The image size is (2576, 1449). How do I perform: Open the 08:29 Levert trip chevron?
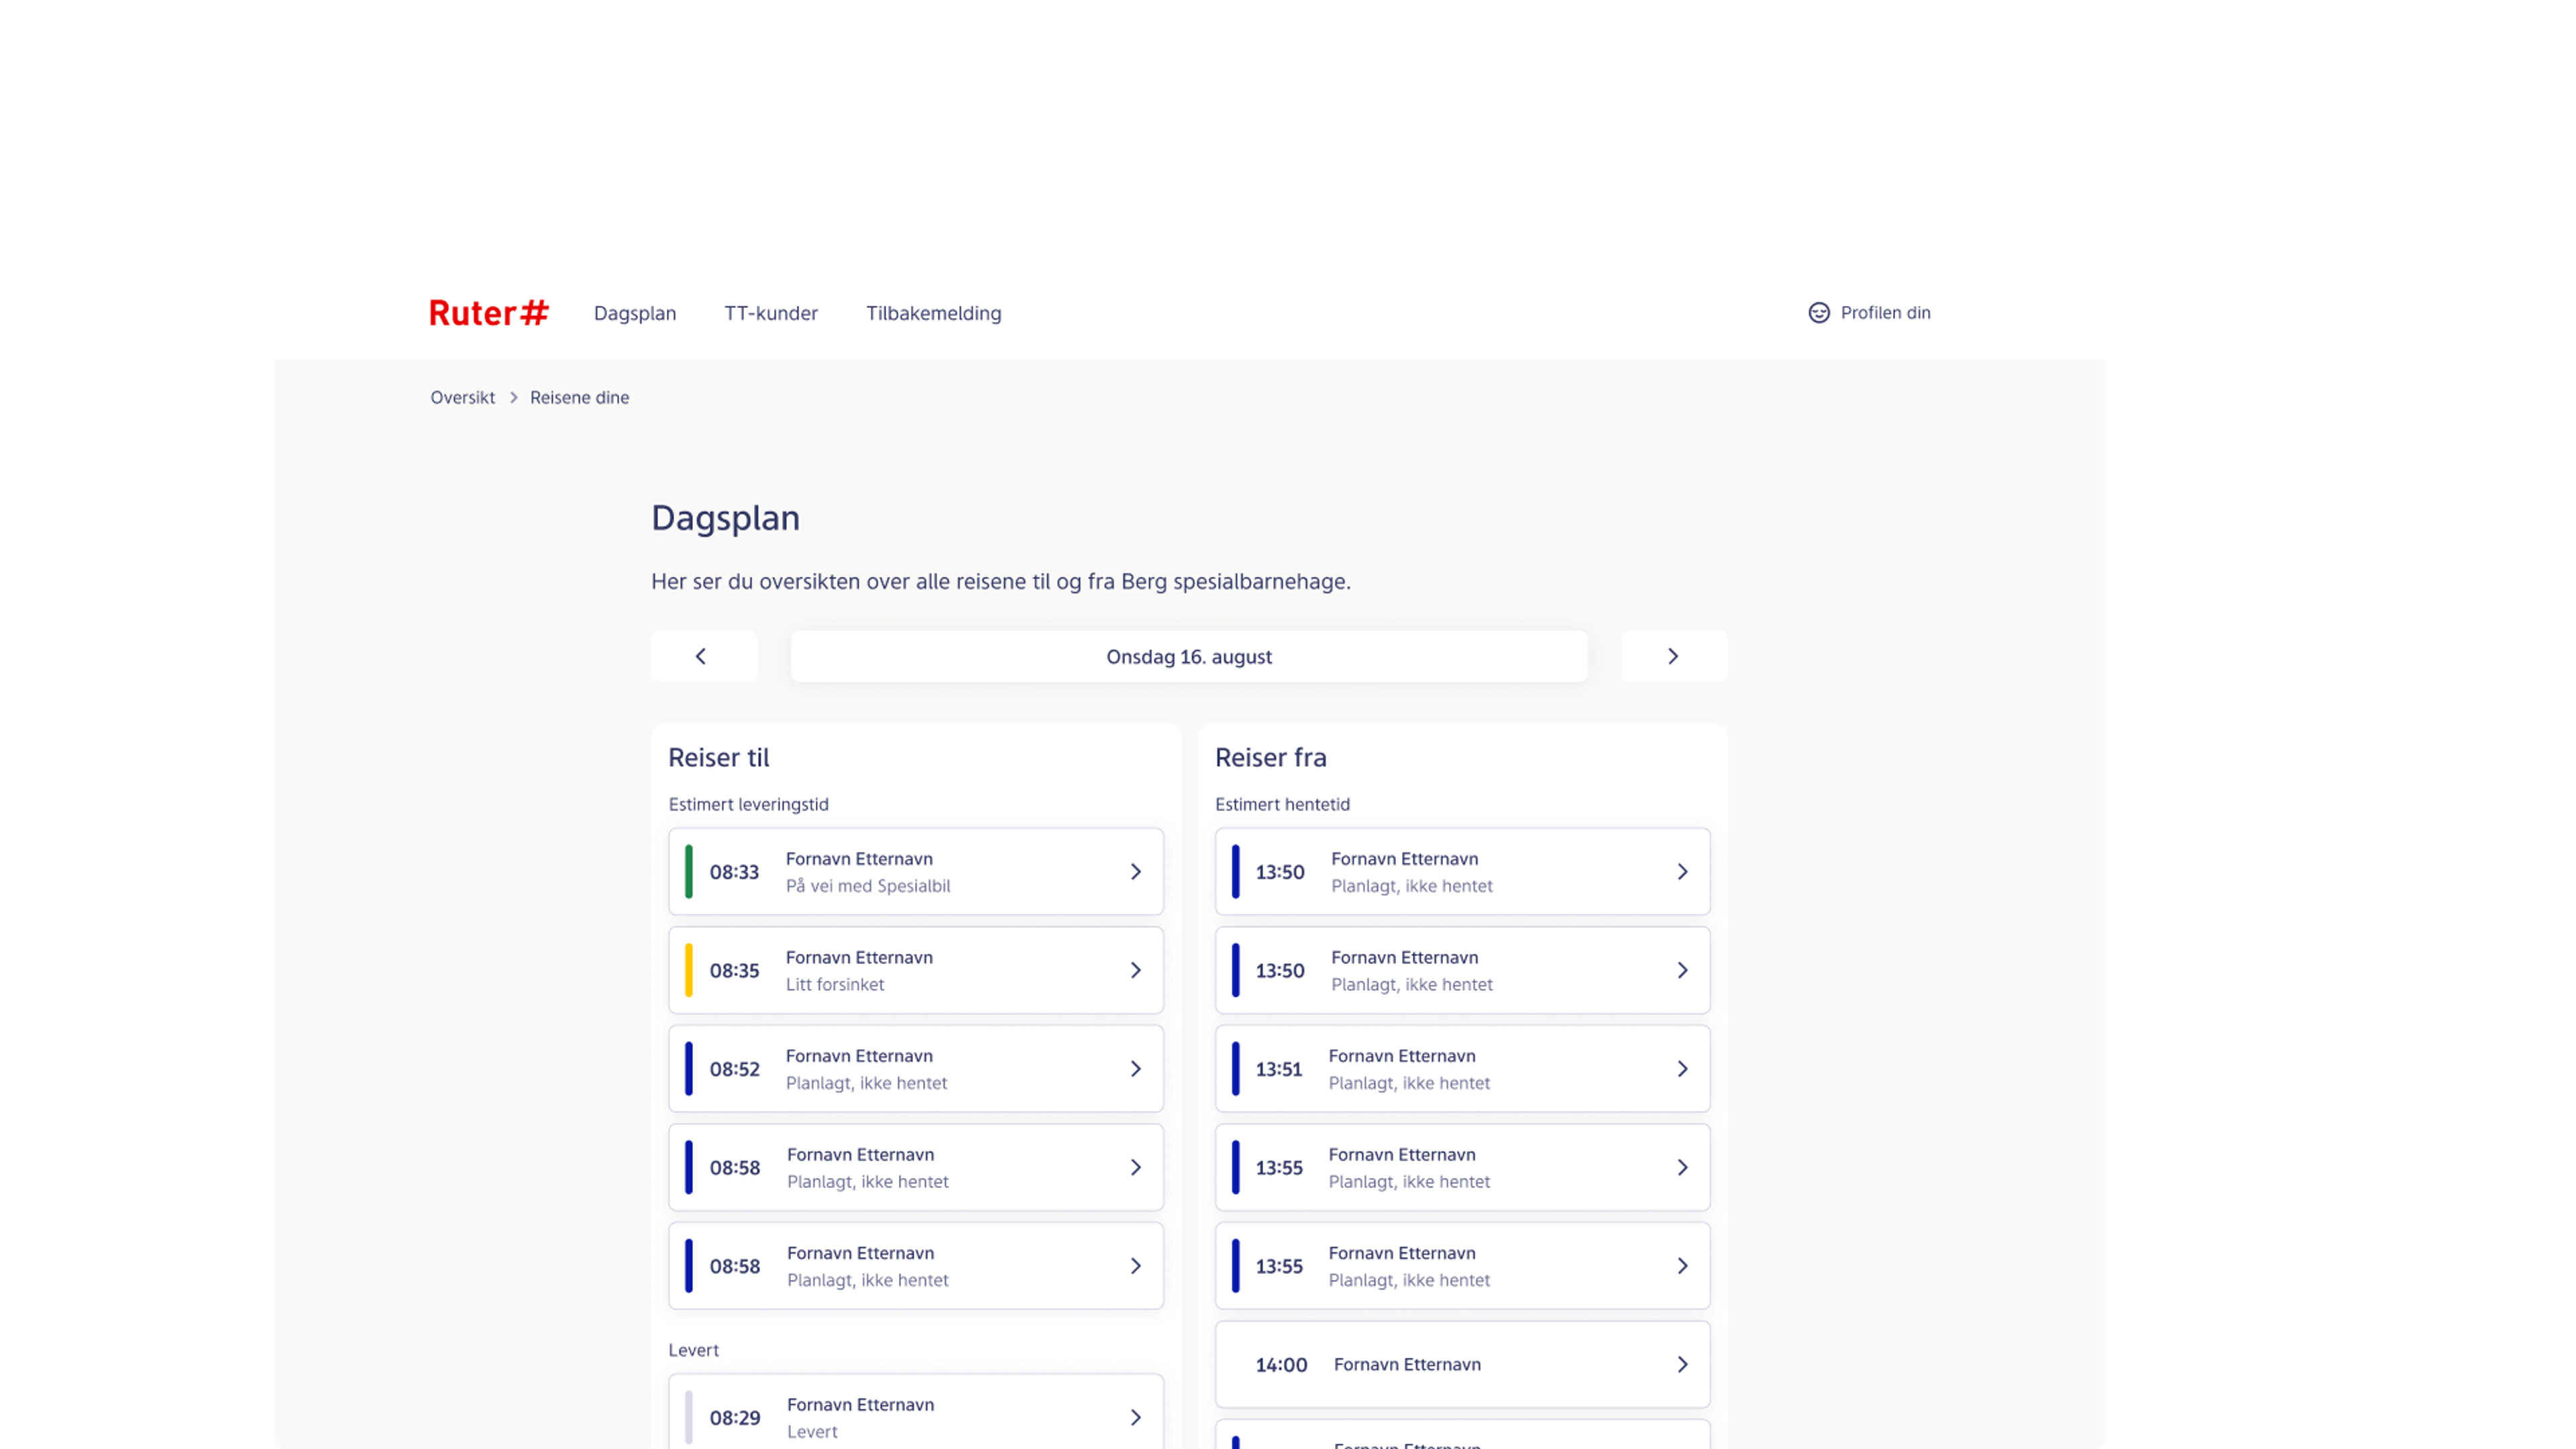[x=1135, y=1417]
